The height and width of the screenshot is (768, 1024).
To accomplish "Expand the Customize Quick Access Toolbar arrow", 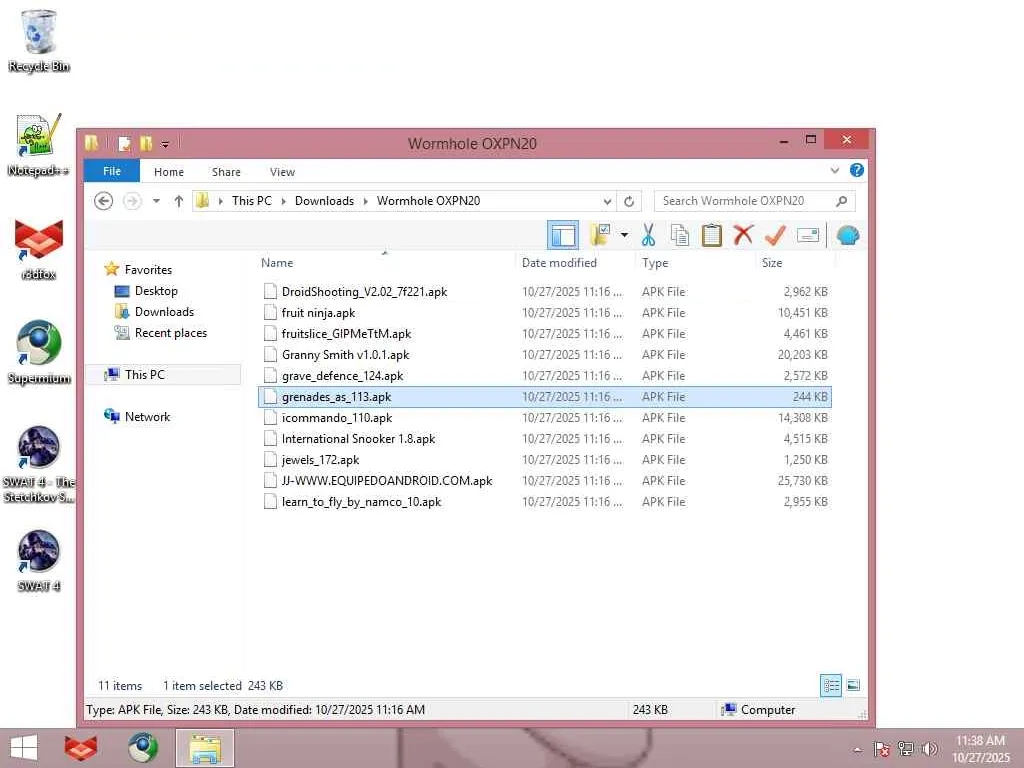I will pos(165,144).
